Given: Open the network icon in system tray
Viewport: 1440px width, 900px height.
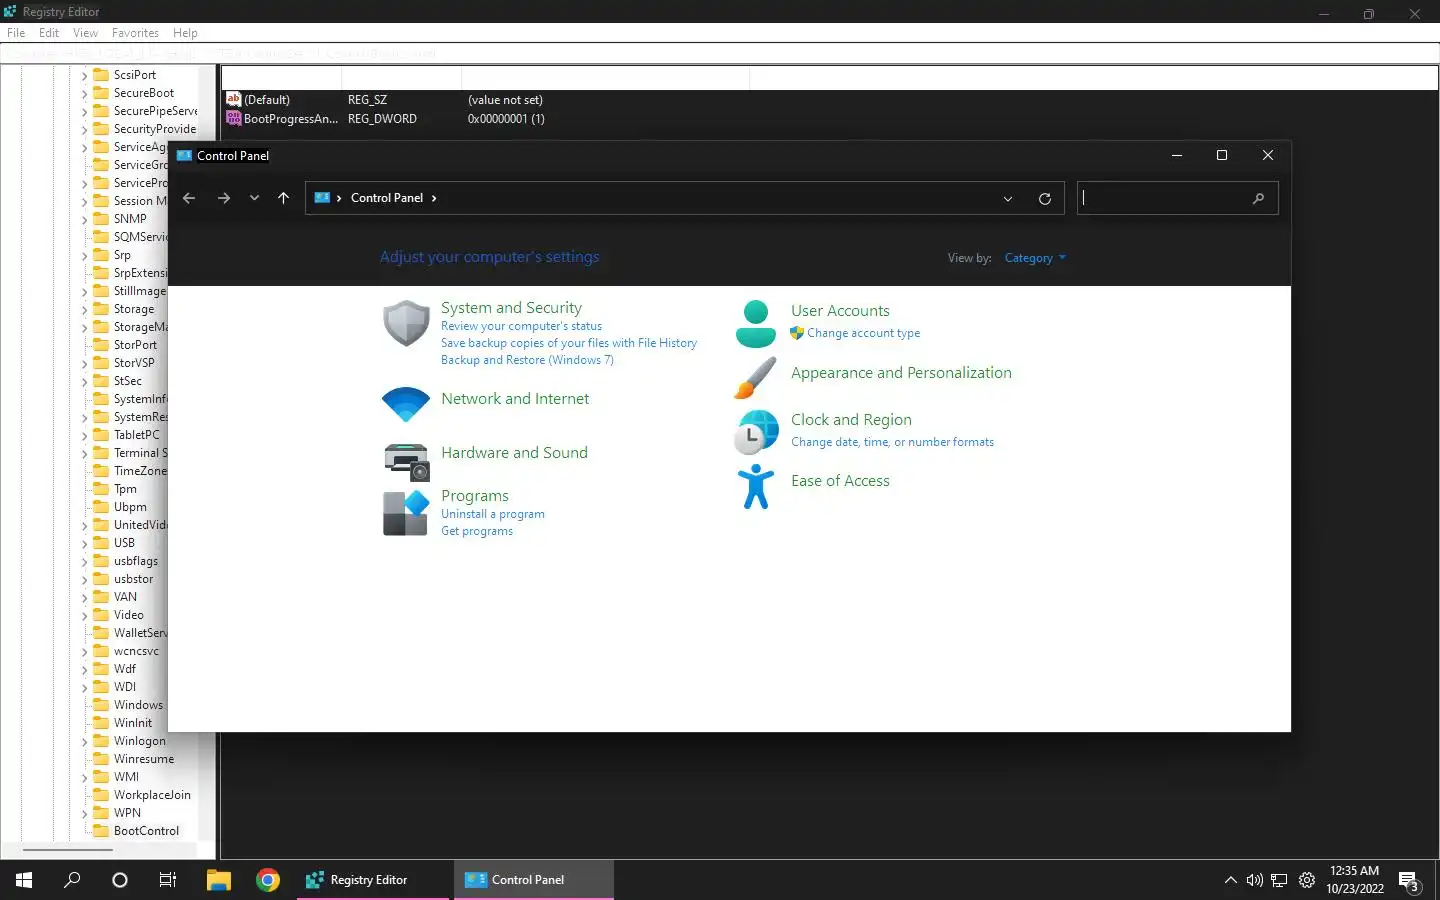Looking at the screenshot, I should pos(1279,880).
